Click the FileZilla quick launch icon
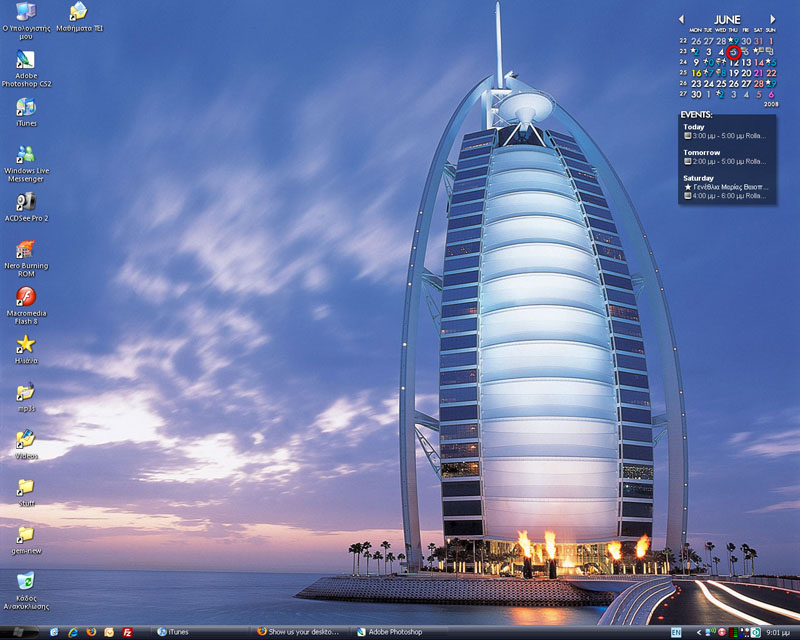 (128, 632)
